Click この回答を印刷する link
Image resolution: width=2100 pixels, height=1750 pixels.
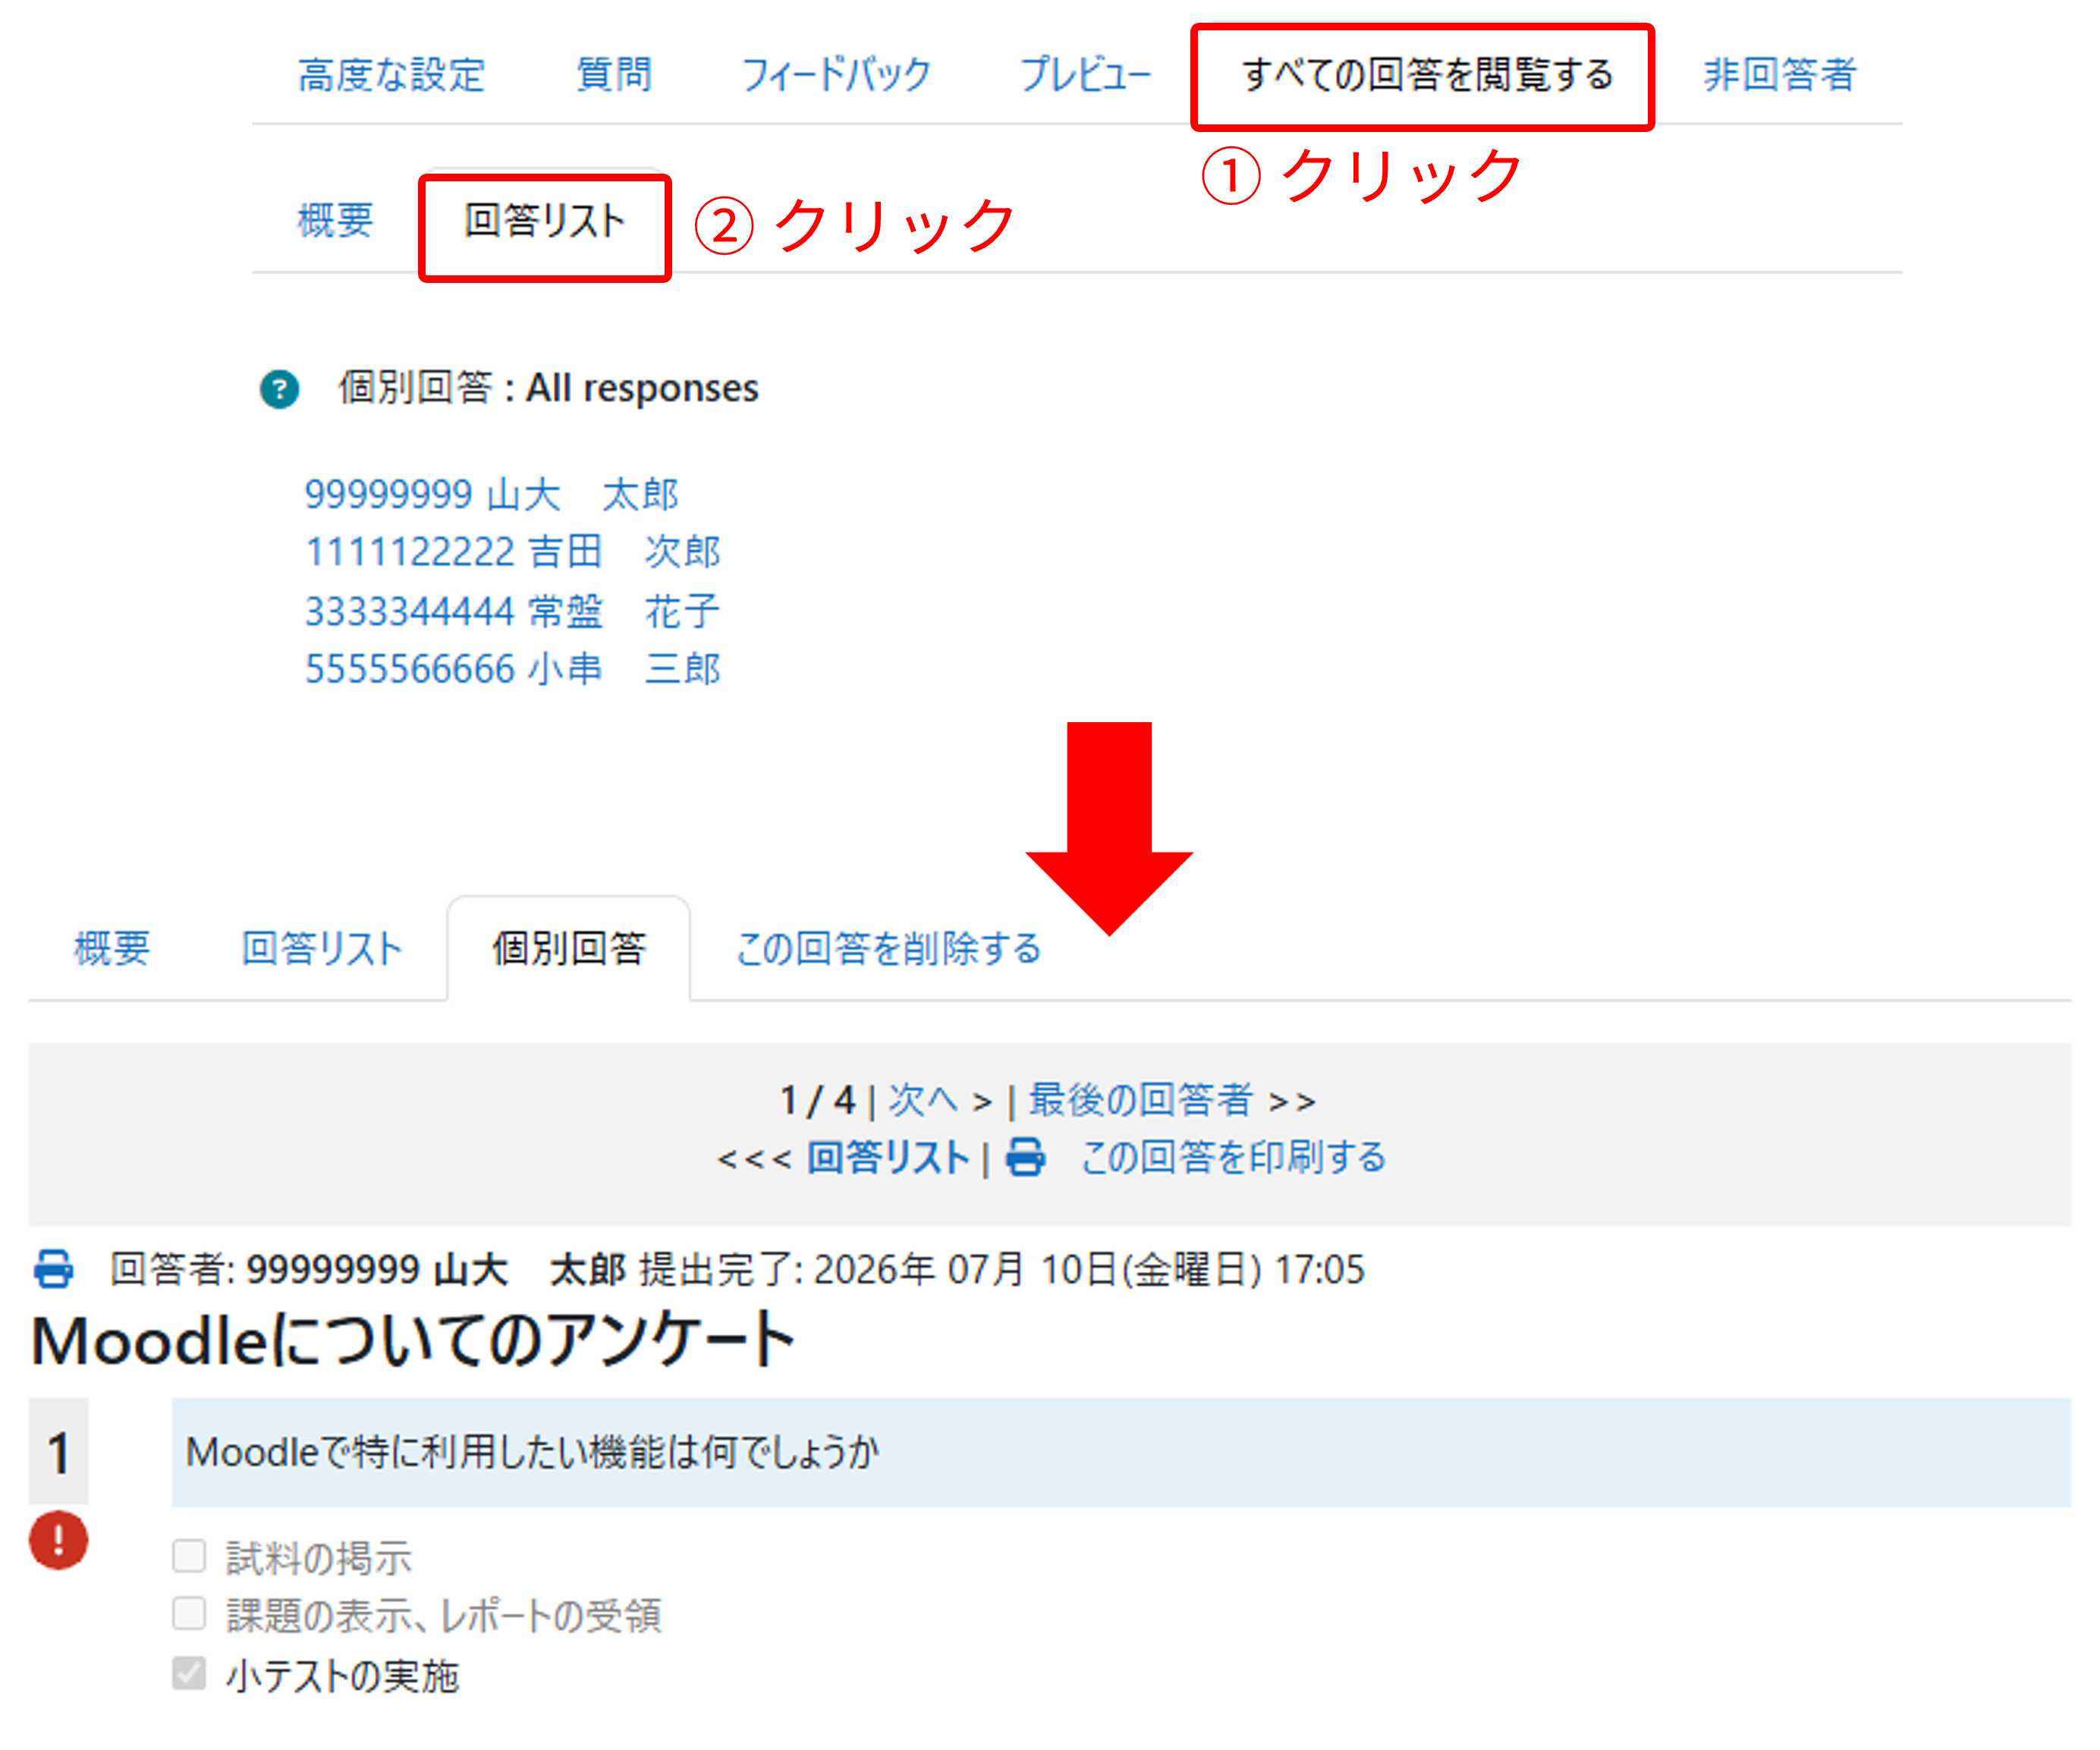[x=1233, y=1158]
